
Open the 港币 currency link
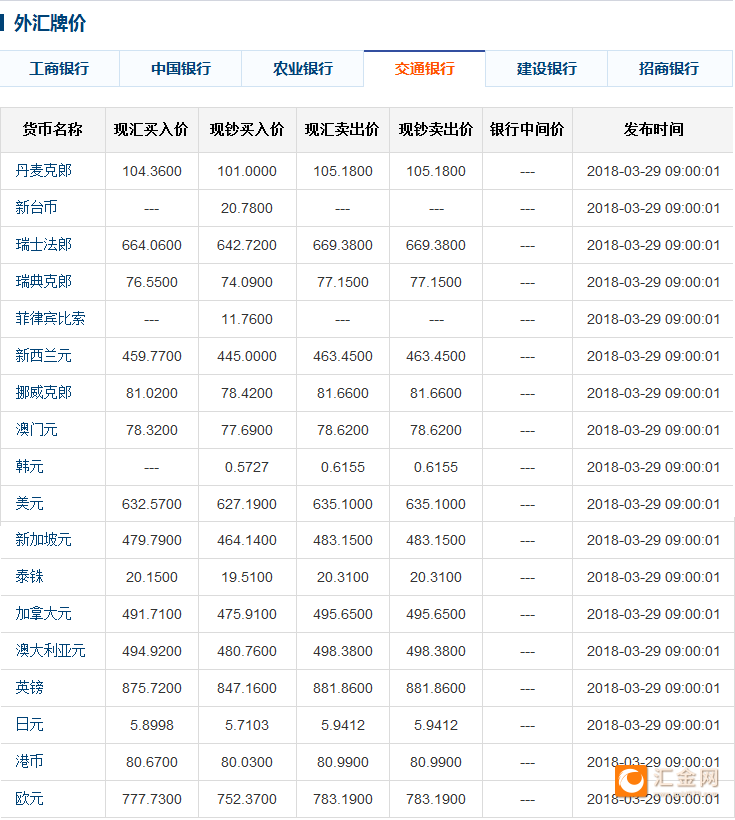click(x=29, y=762)
